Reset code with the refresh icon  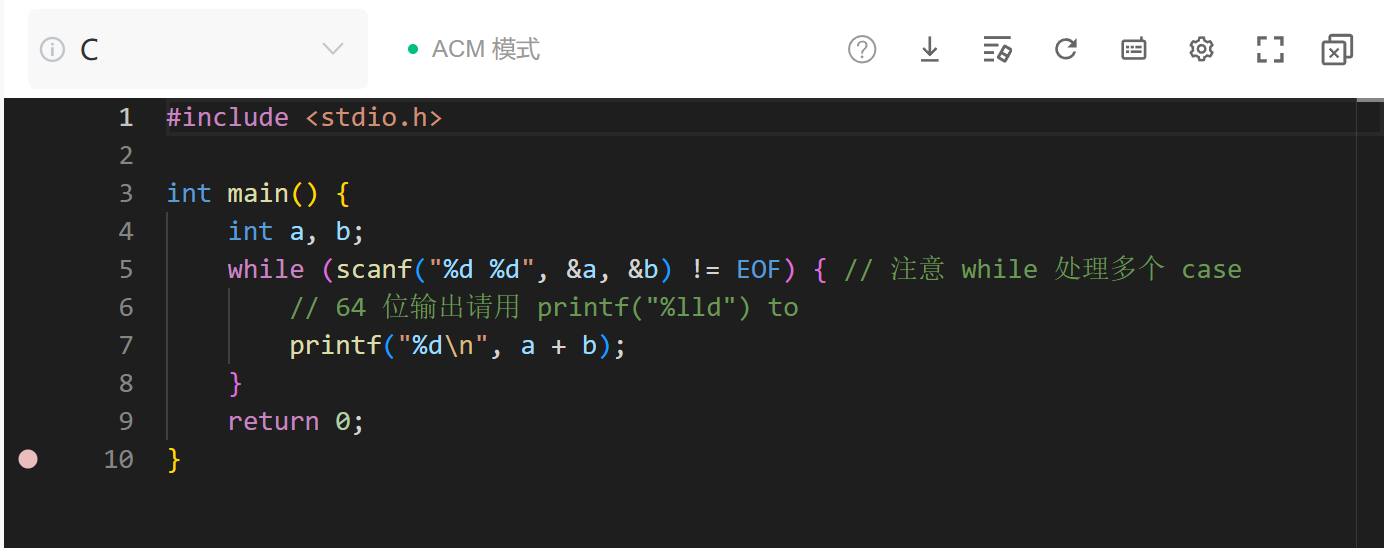point(1066,49)
